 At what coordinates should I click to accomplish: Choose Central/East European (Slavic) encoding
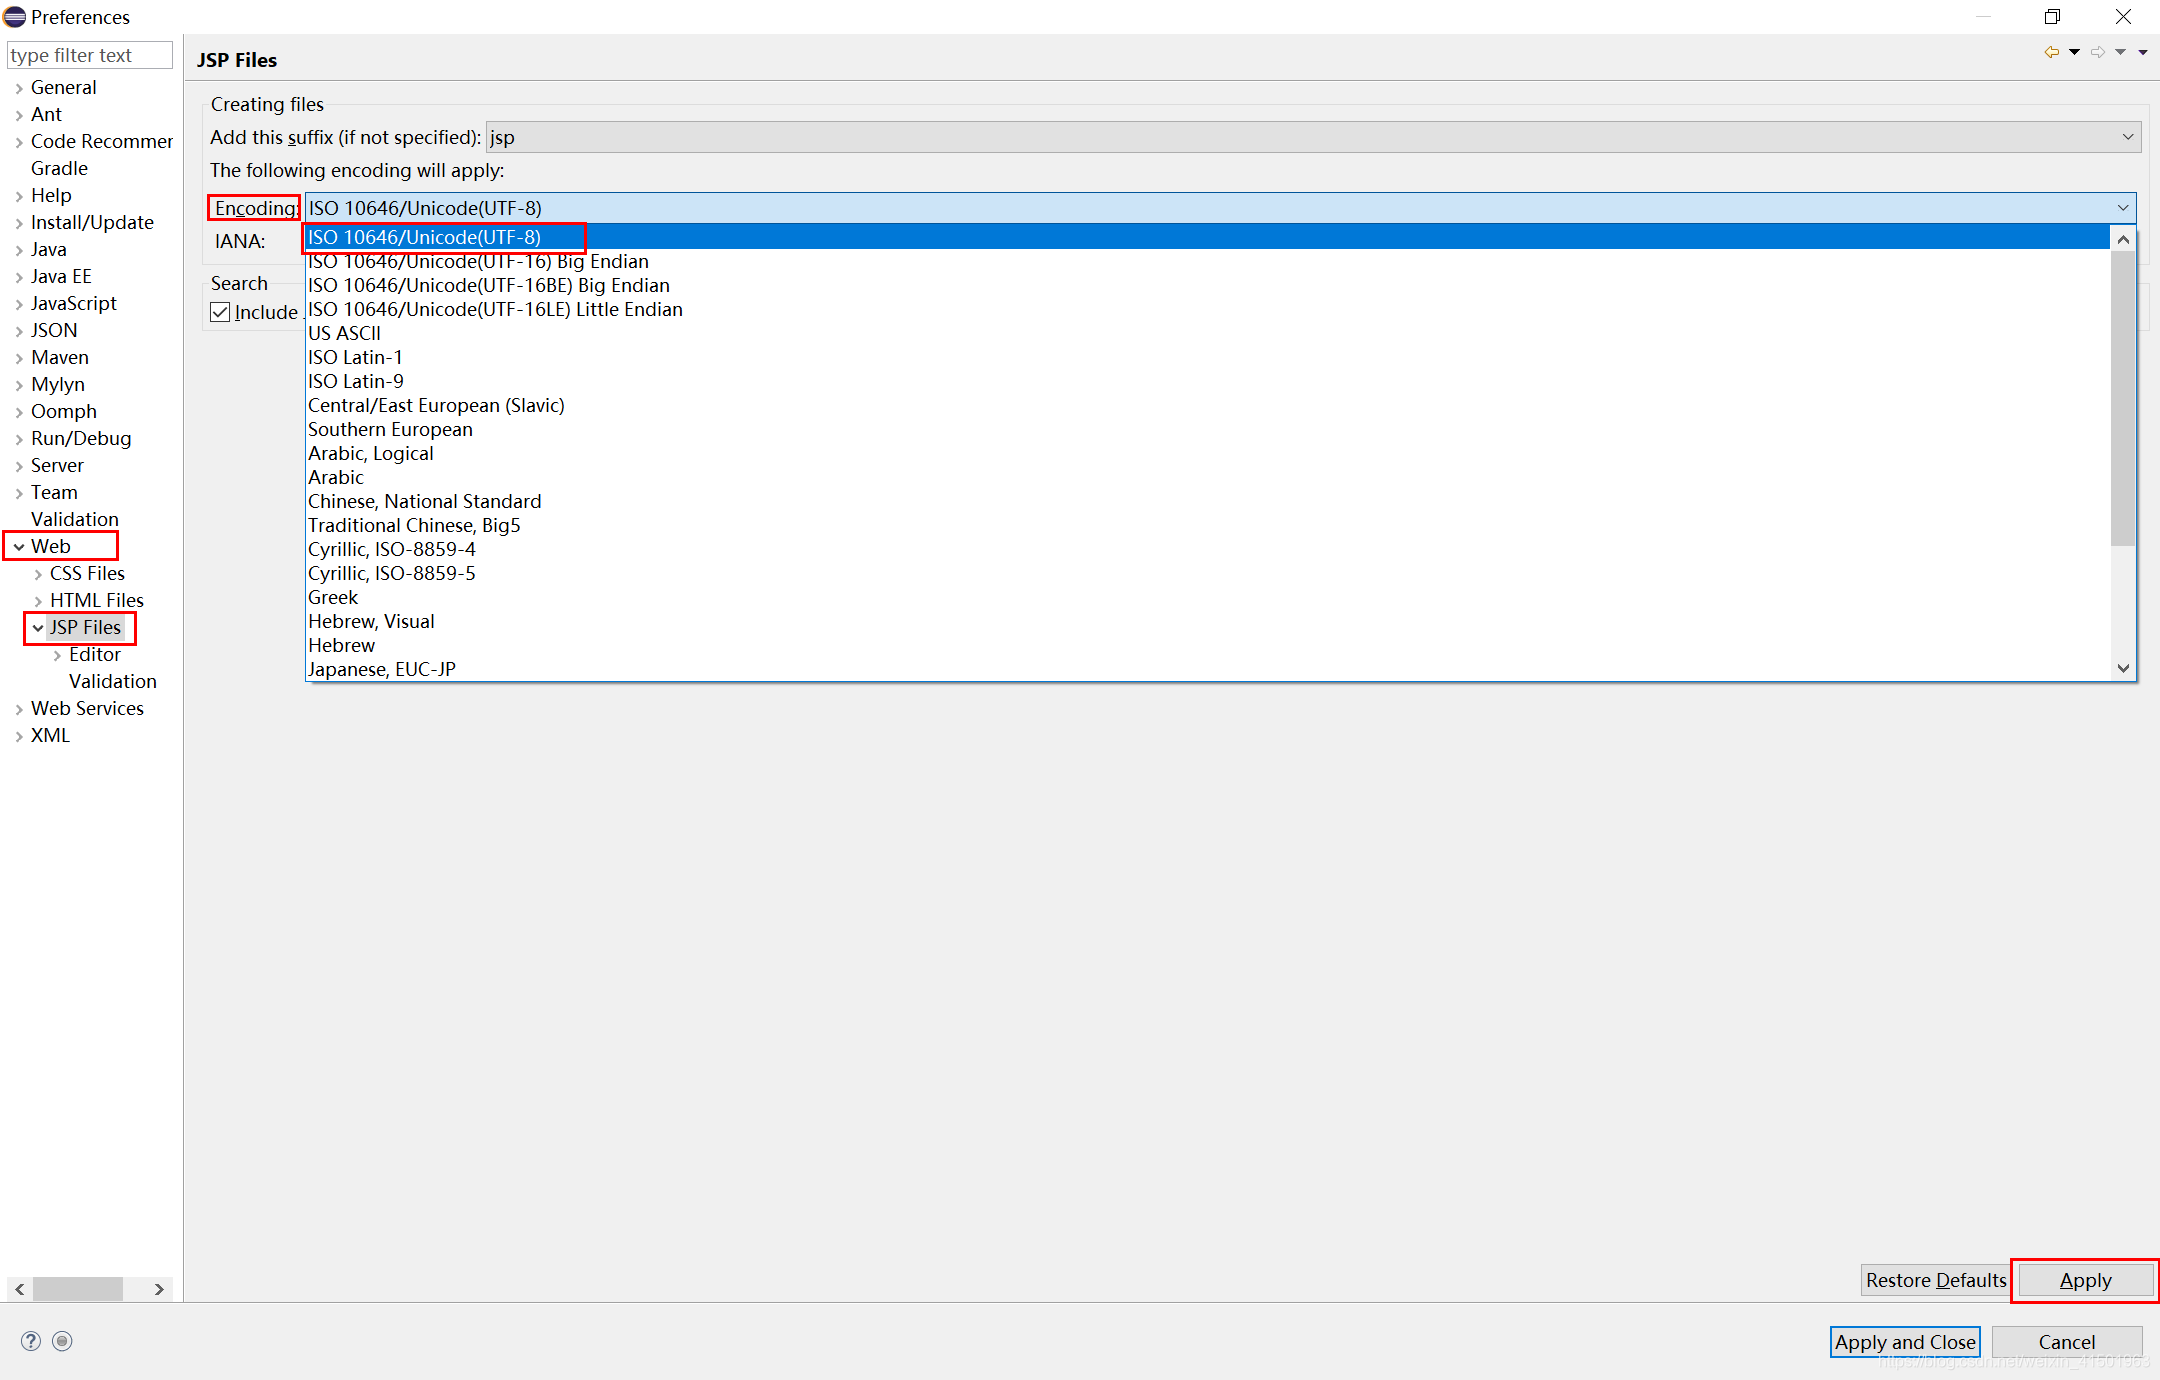pos(1207,405)
